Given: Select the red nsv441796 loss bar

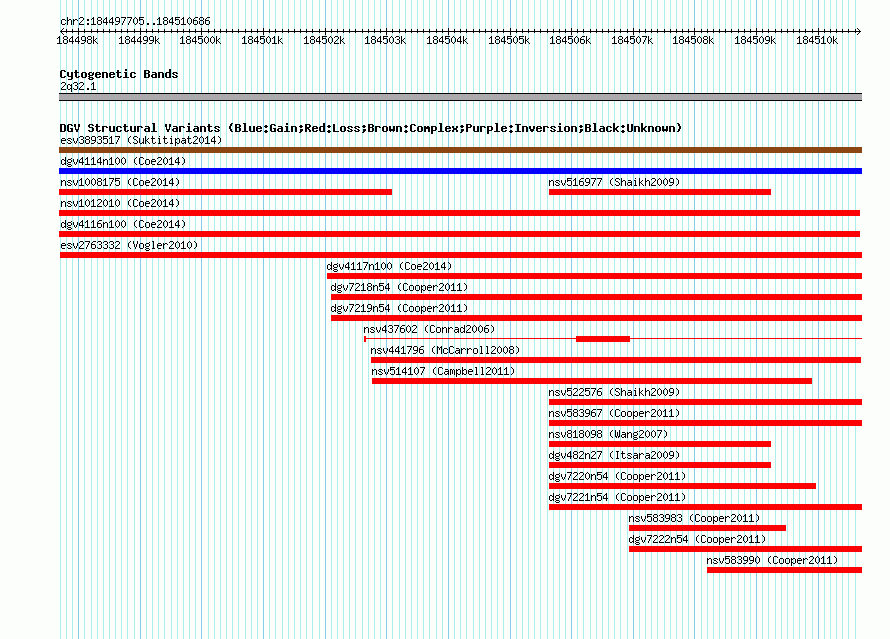Looking at the screenshot, I should click(616, 360).
